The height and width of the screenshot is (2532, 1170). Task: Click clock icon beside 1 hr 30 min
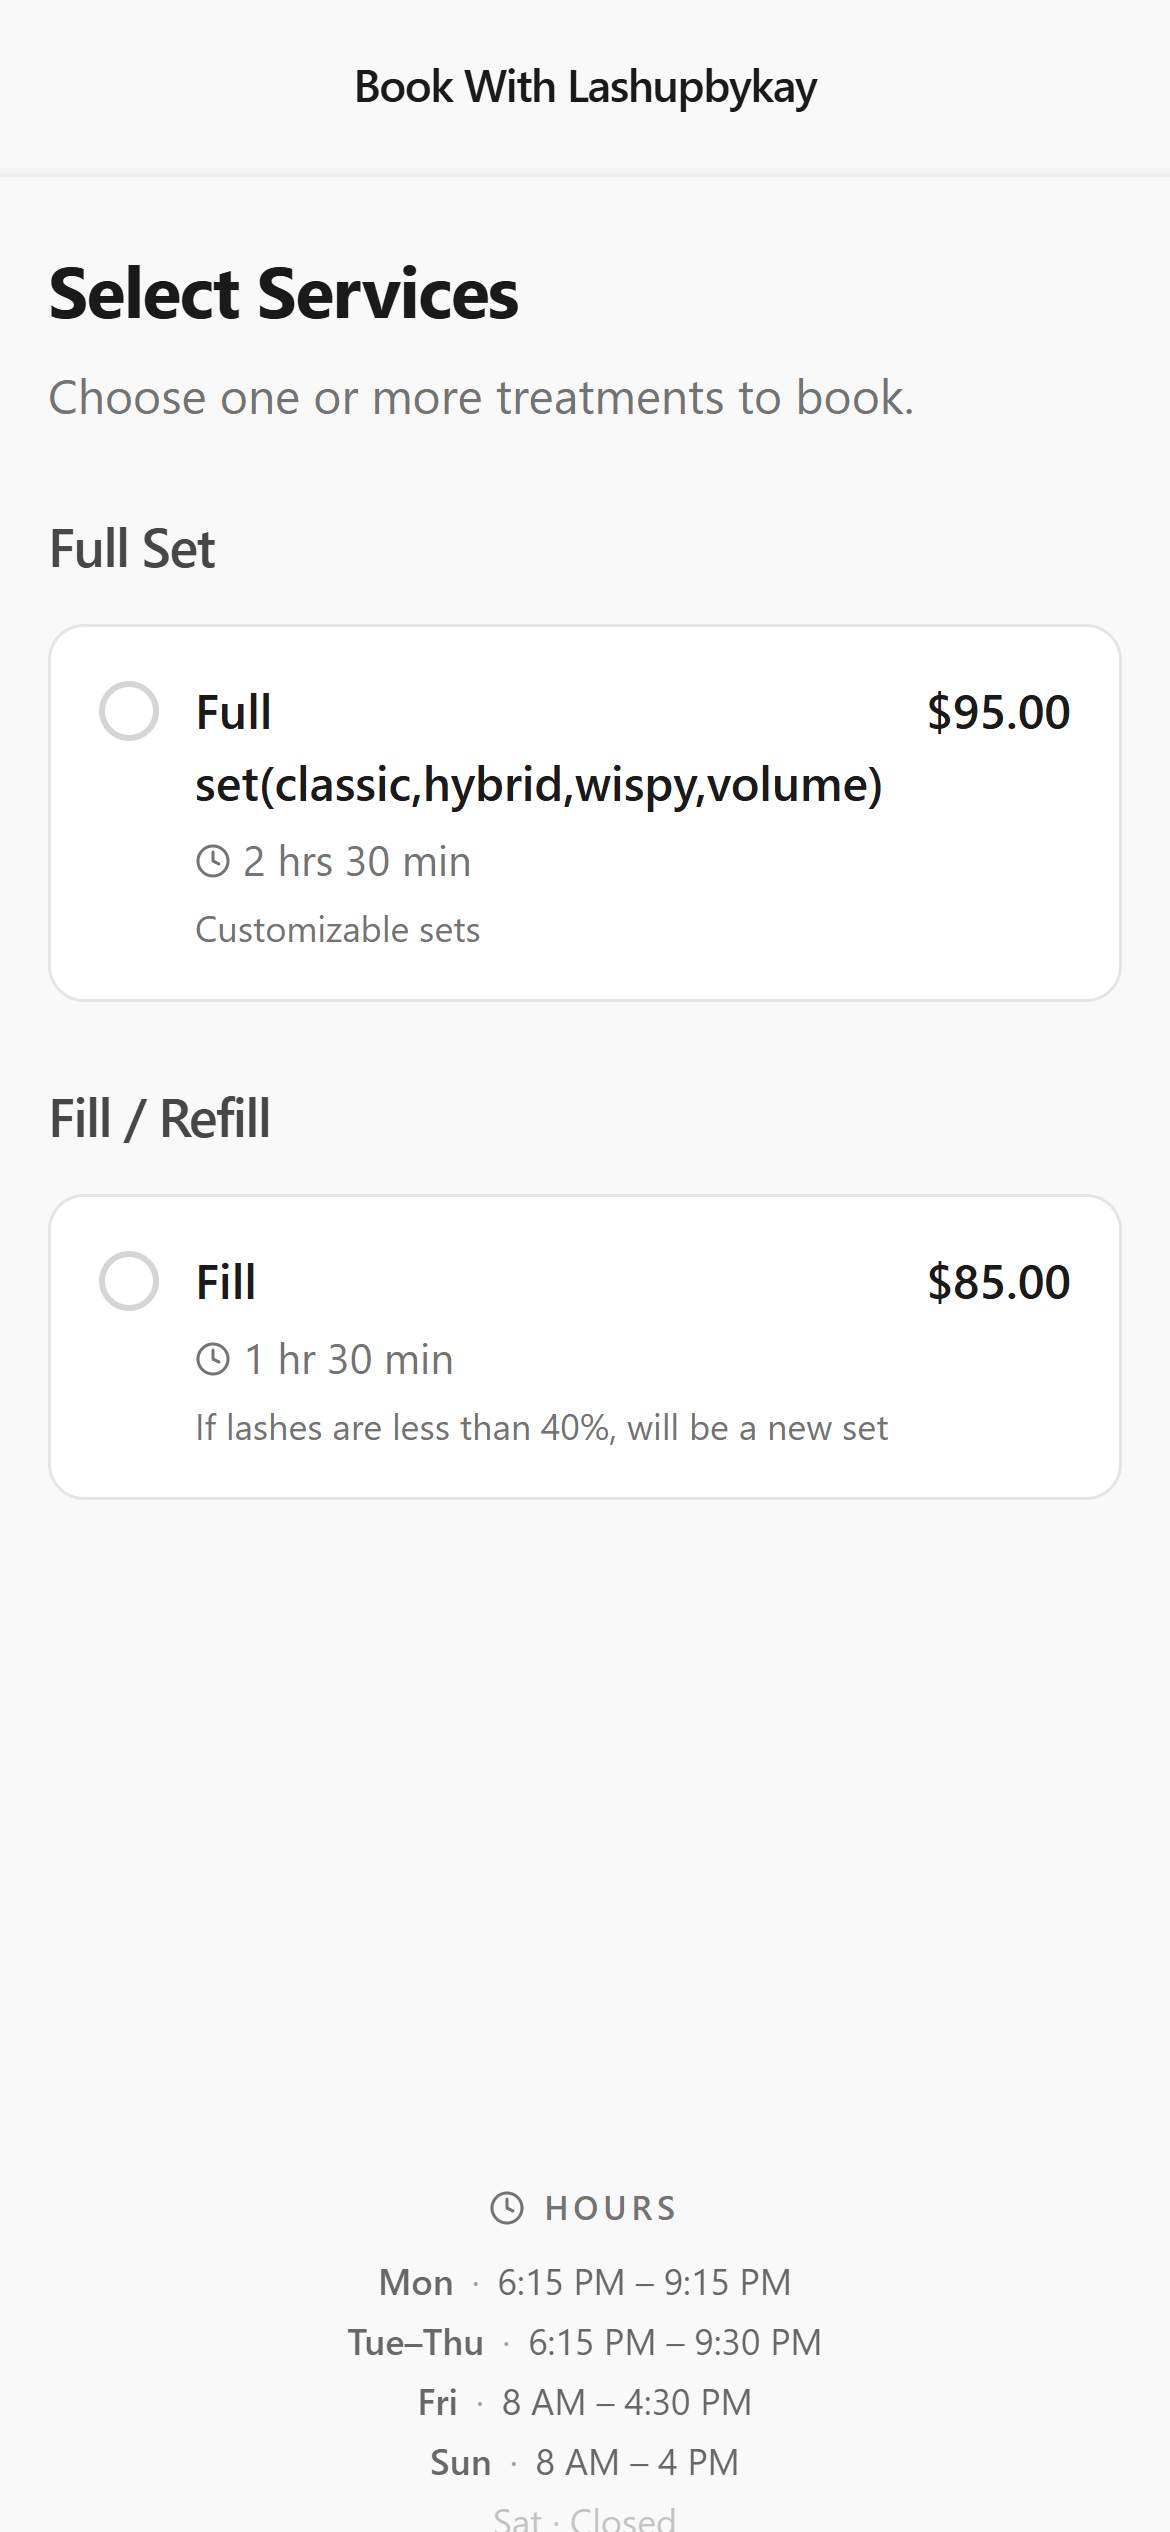click(213, 1359)
